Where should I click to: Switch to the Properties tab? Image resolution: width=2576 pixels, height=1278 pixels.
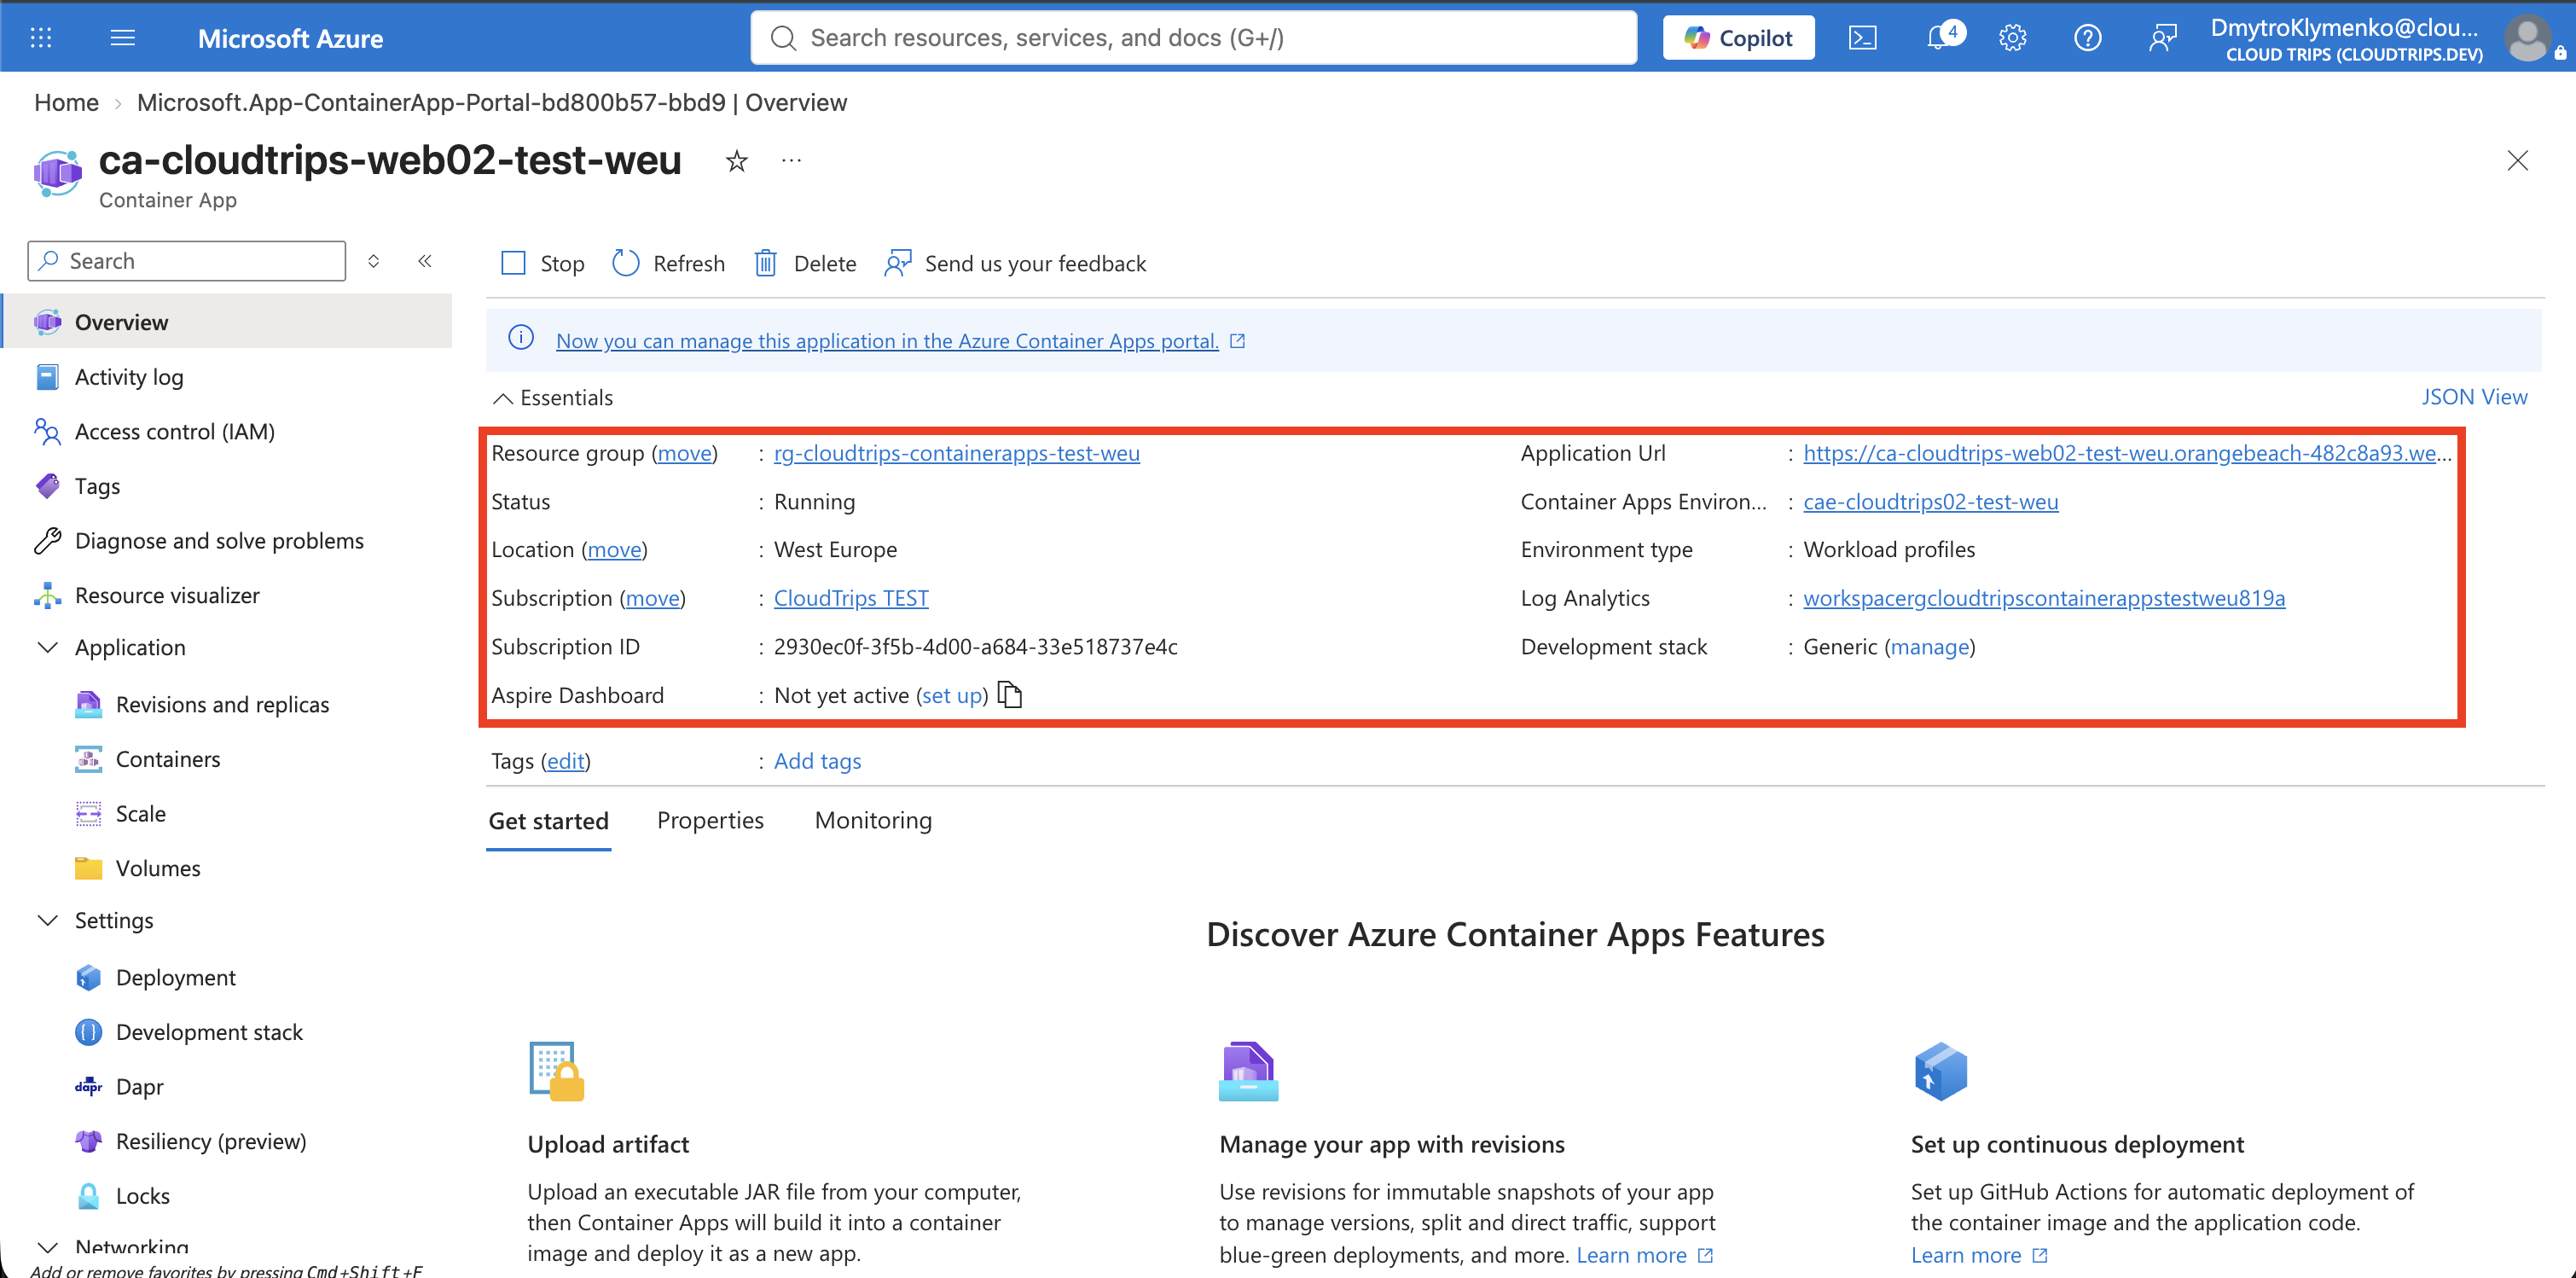710,820
